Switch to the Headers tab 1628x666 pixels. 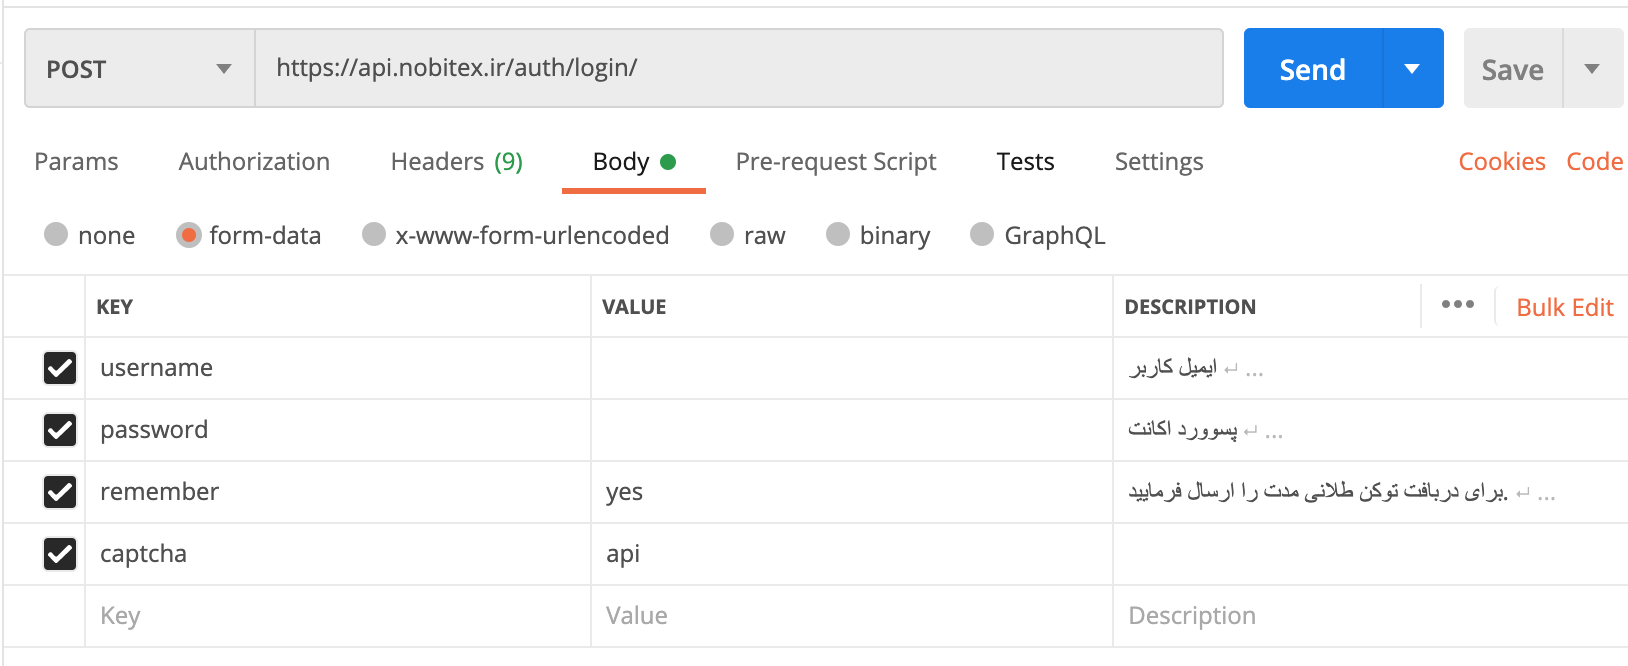(456, 162)
